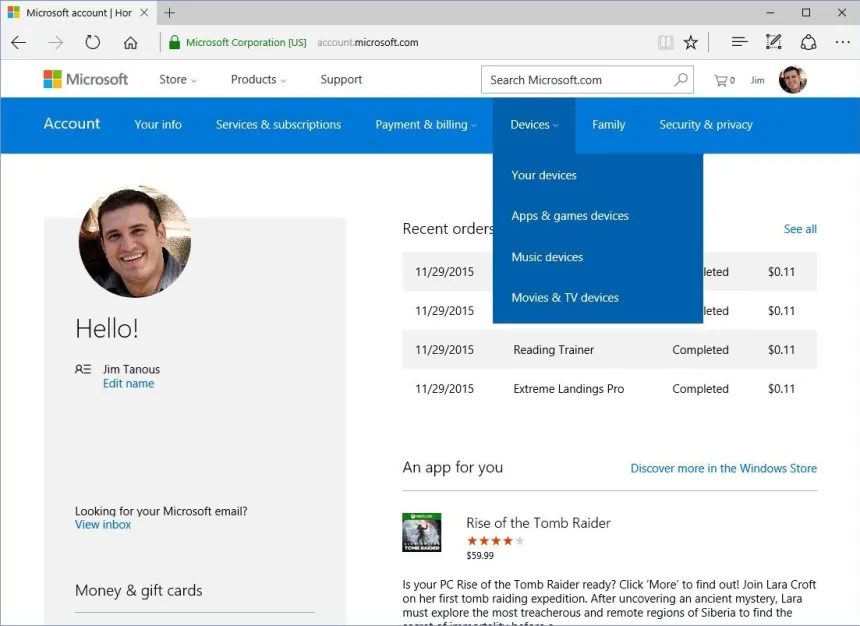Screen dimensions: 860x626
Task: Click the account.microsoft.com address bar
Action: click(367, 42)
